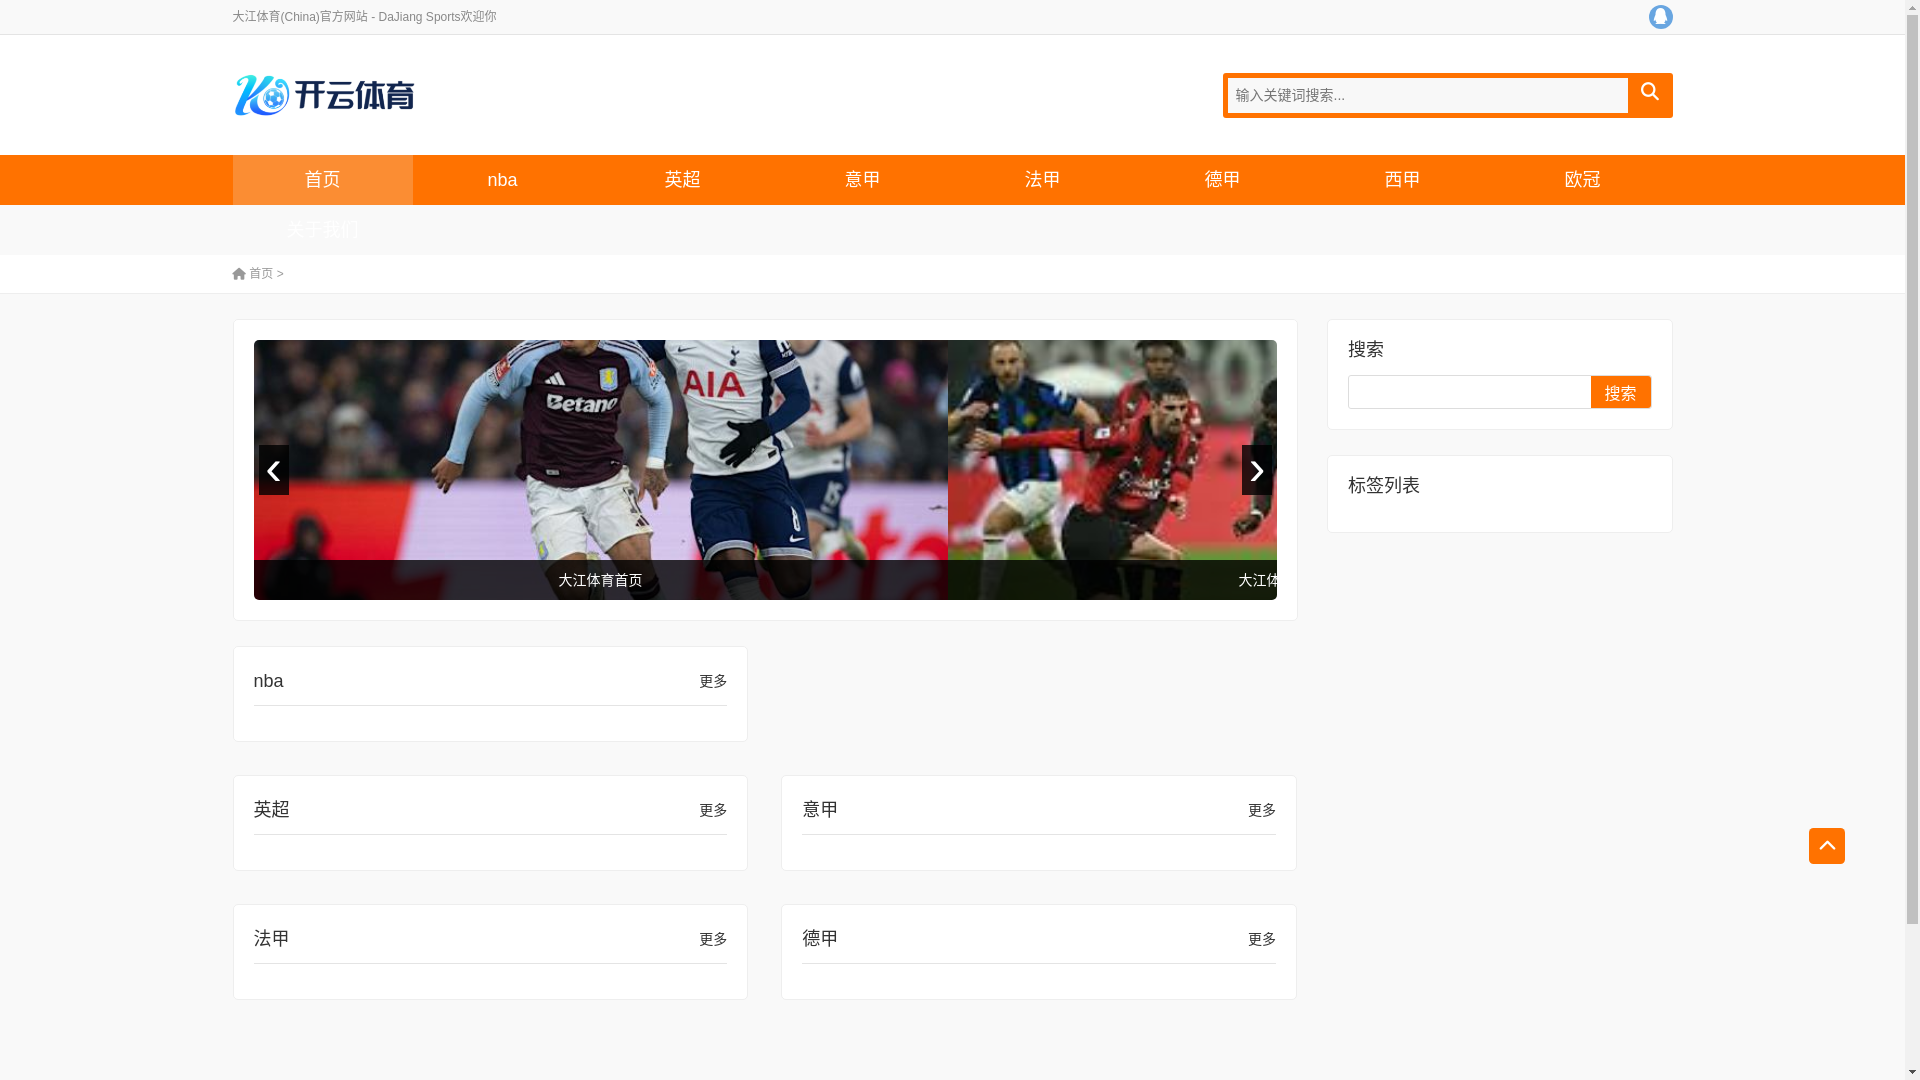Image resolution: width=1920 pixels, height=1080 pixels.
Task: Click 更多 in the 英超 section
Action: (x=713, y=810)
